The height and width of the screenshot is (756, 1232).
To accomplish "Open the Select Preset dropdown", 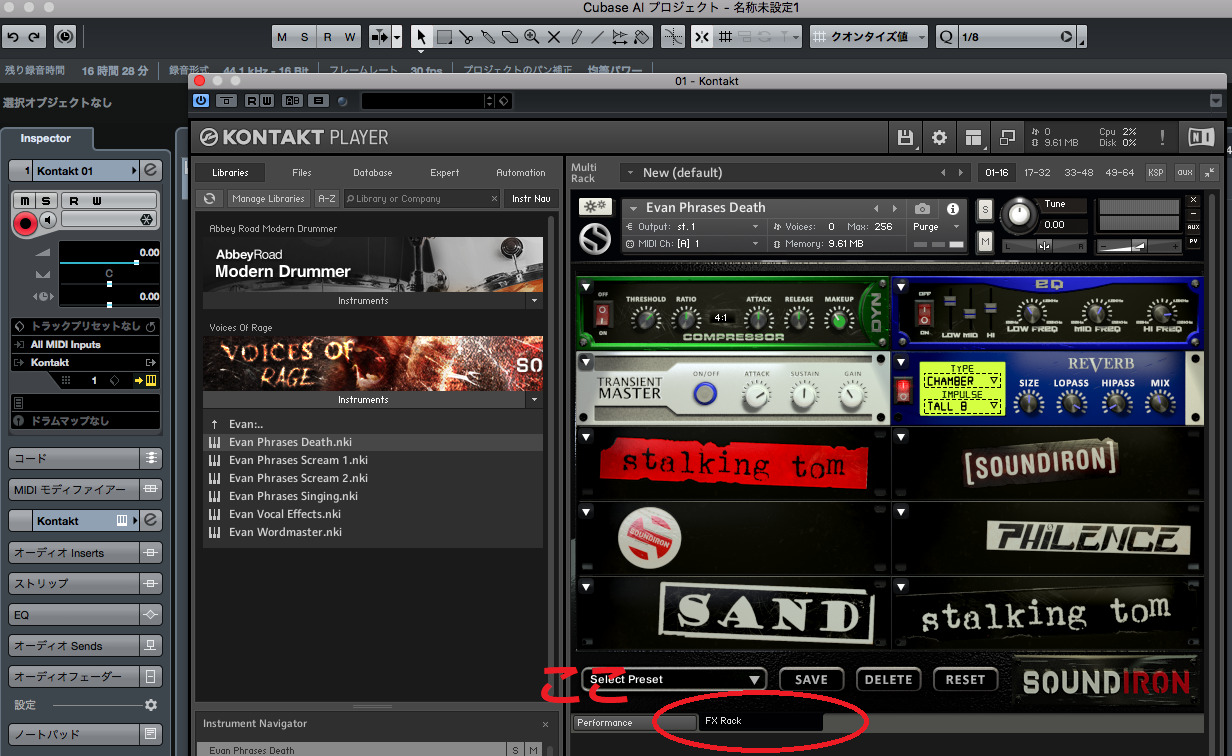I will click(x=674, y=680).
